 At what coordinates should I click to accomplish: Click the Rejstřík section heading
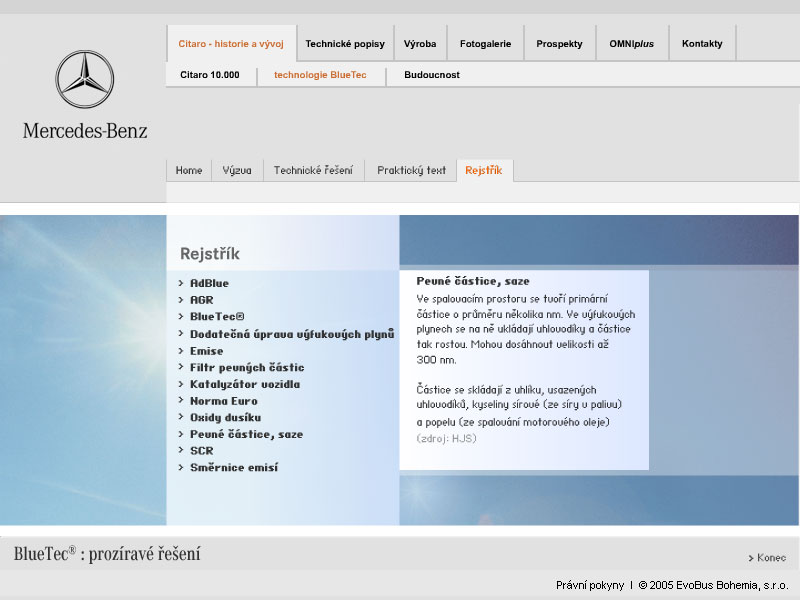pyautogui.click(x=210, y=254)
